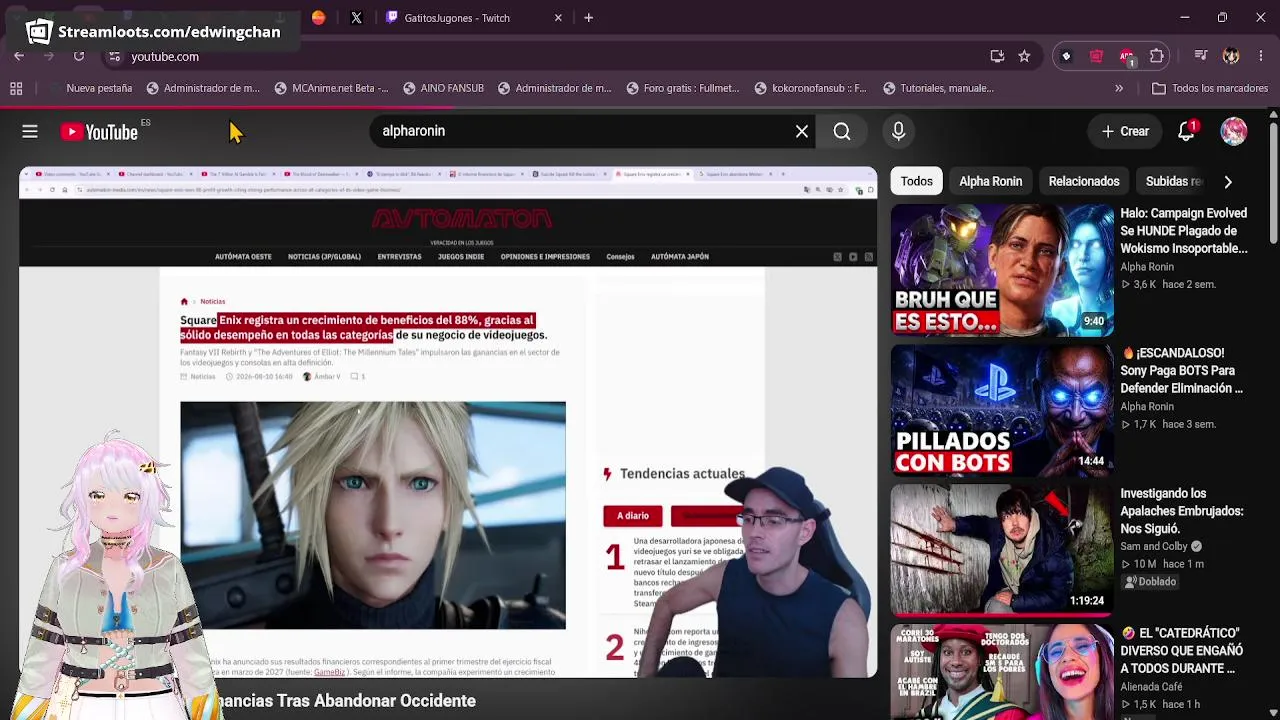This screenshot has height=720, width=1280.
Task: Open the Todos los marcadores folder
Action: tap(1210, 88)
